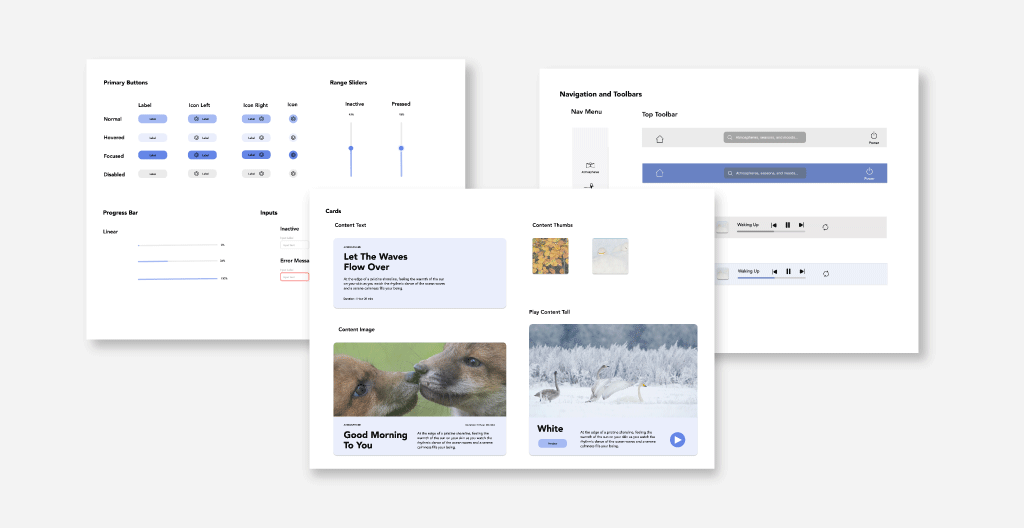This screenshot has width=1024, height=528.
Task: Click the Normal state Label button
Action: click(152, 119)
